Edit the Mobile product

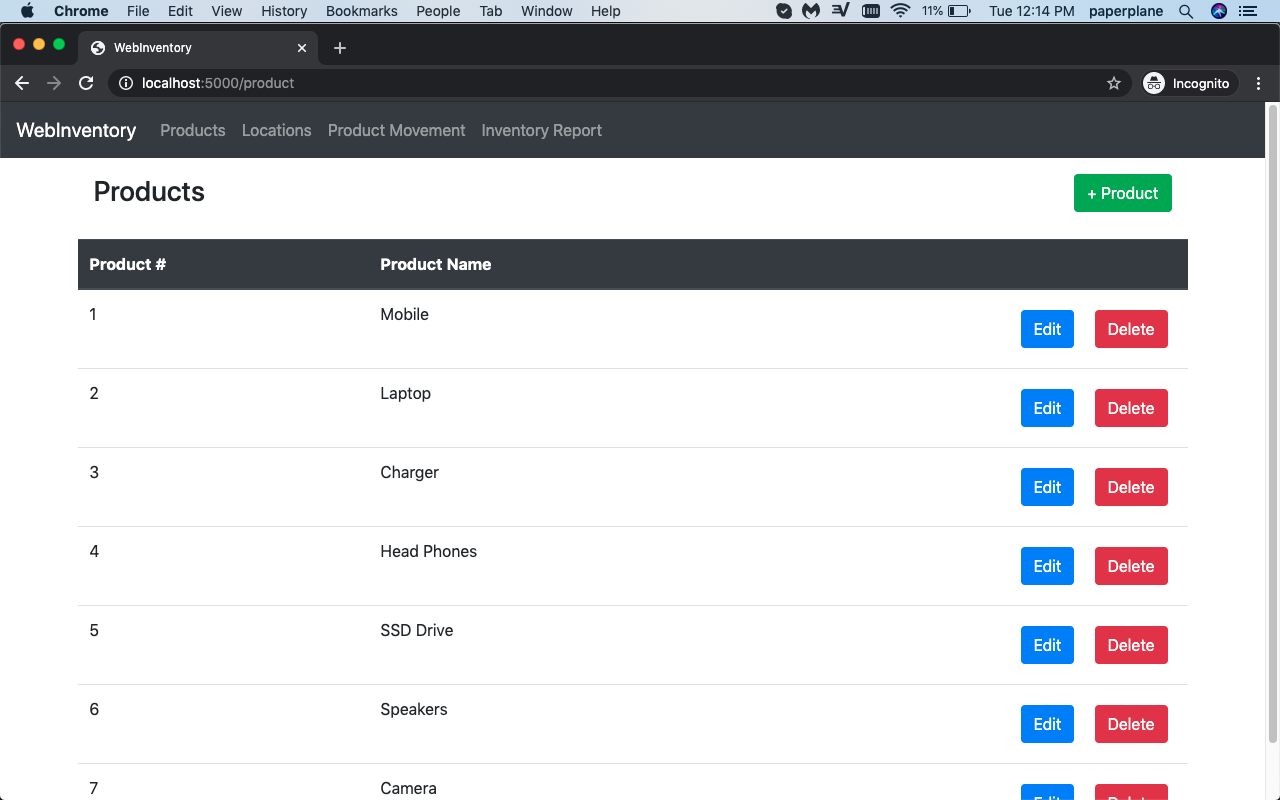[1047, 329]
